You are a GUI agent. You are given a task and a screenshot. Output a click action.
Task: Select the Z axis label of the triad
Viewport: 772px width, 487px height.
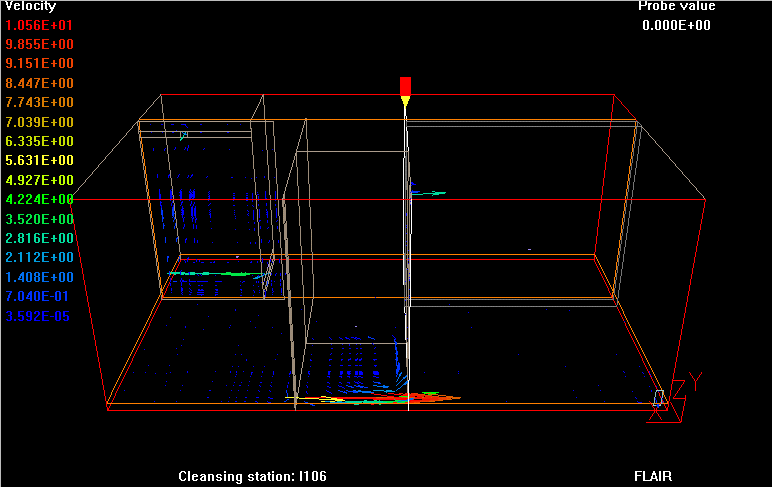click(x=680, y=389)
